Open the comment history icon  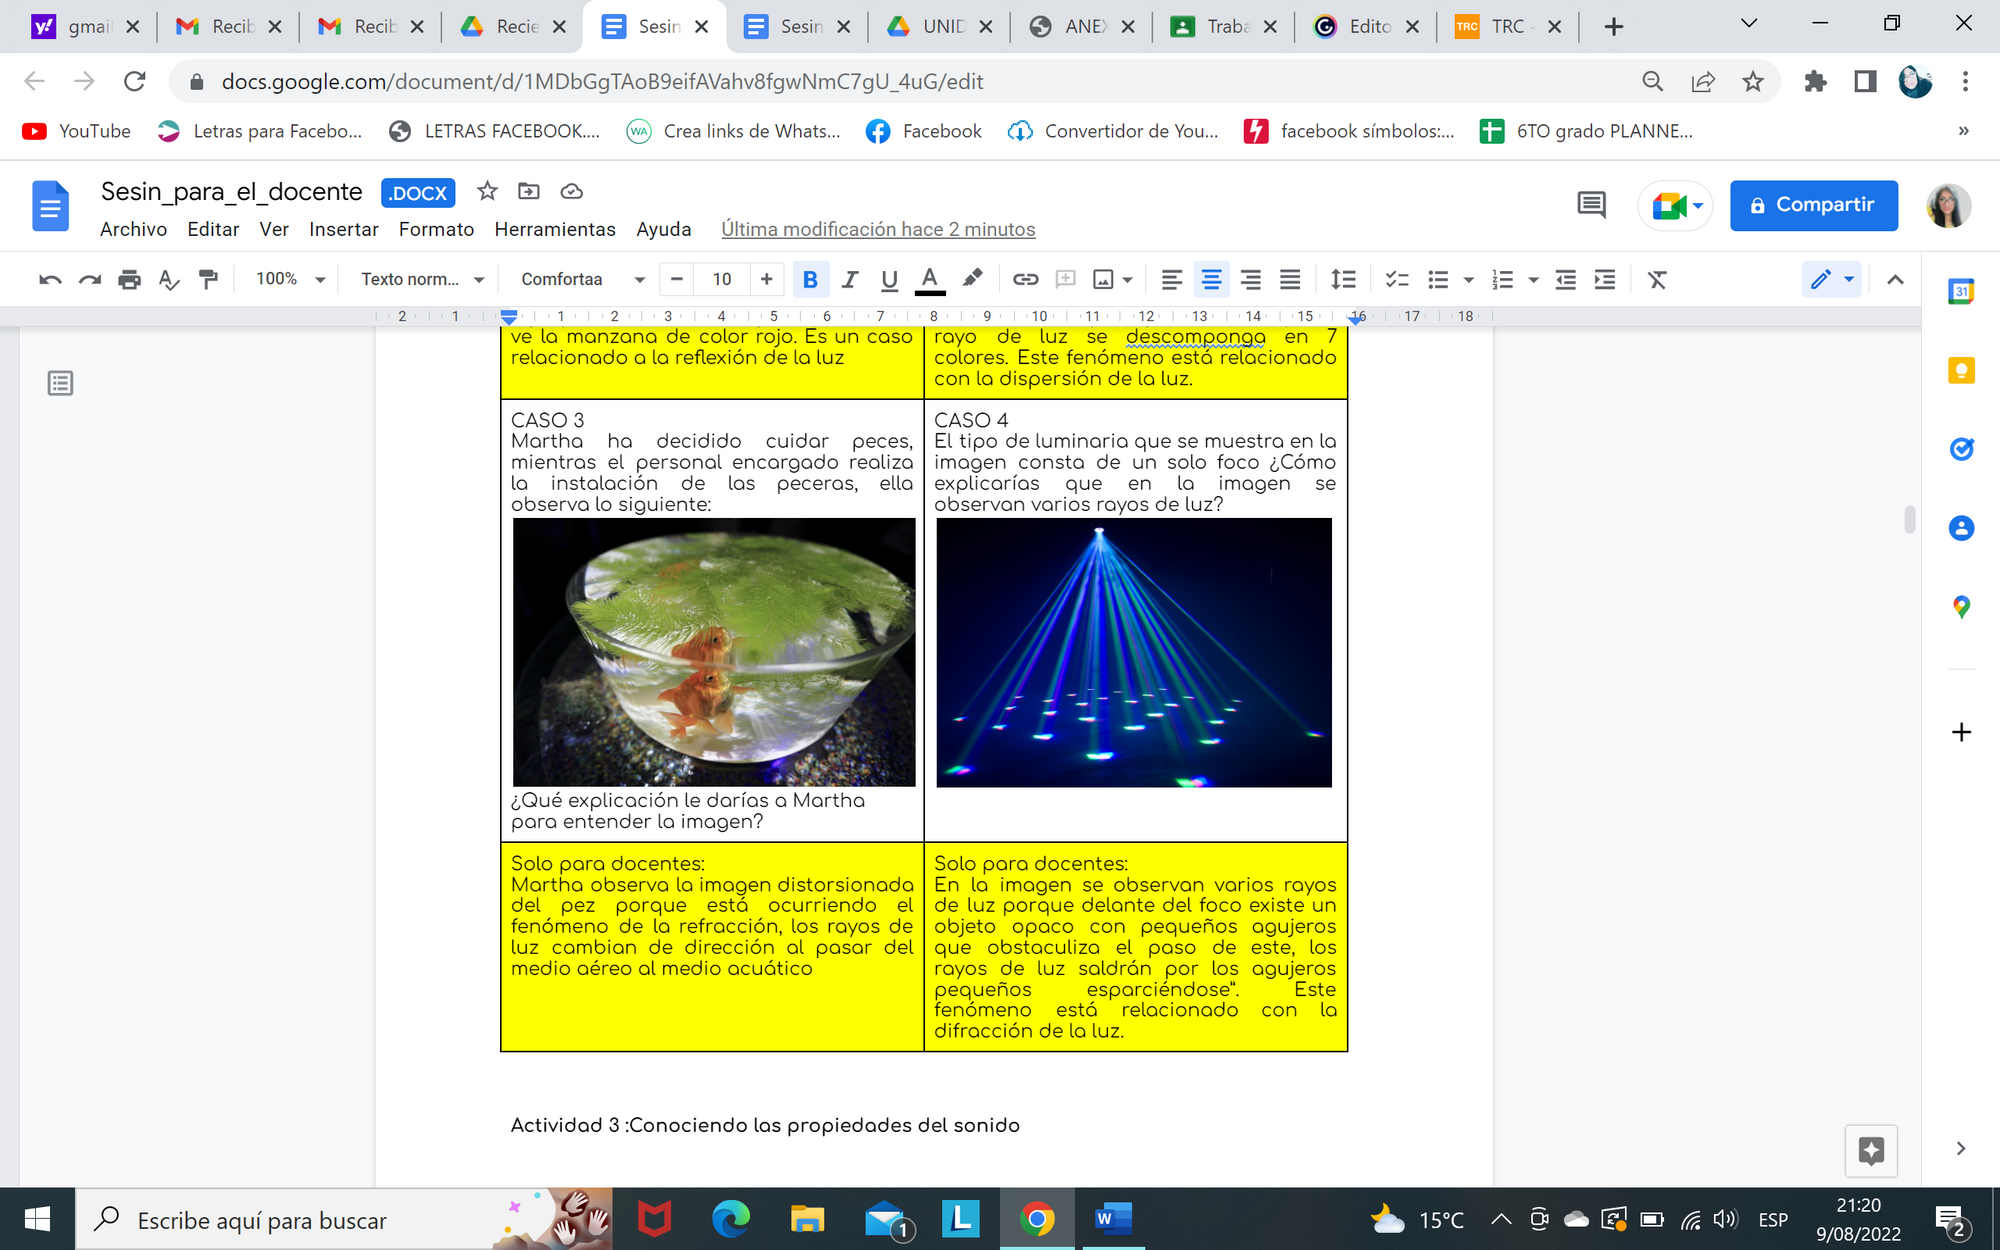1591,205
